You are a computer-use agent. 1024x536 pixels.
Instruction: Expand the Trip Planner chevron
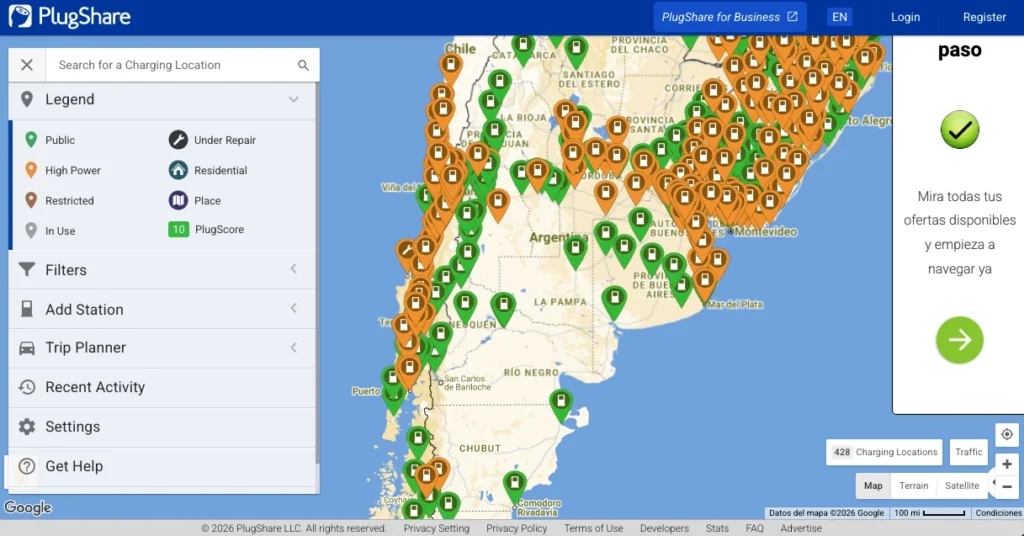294,347
